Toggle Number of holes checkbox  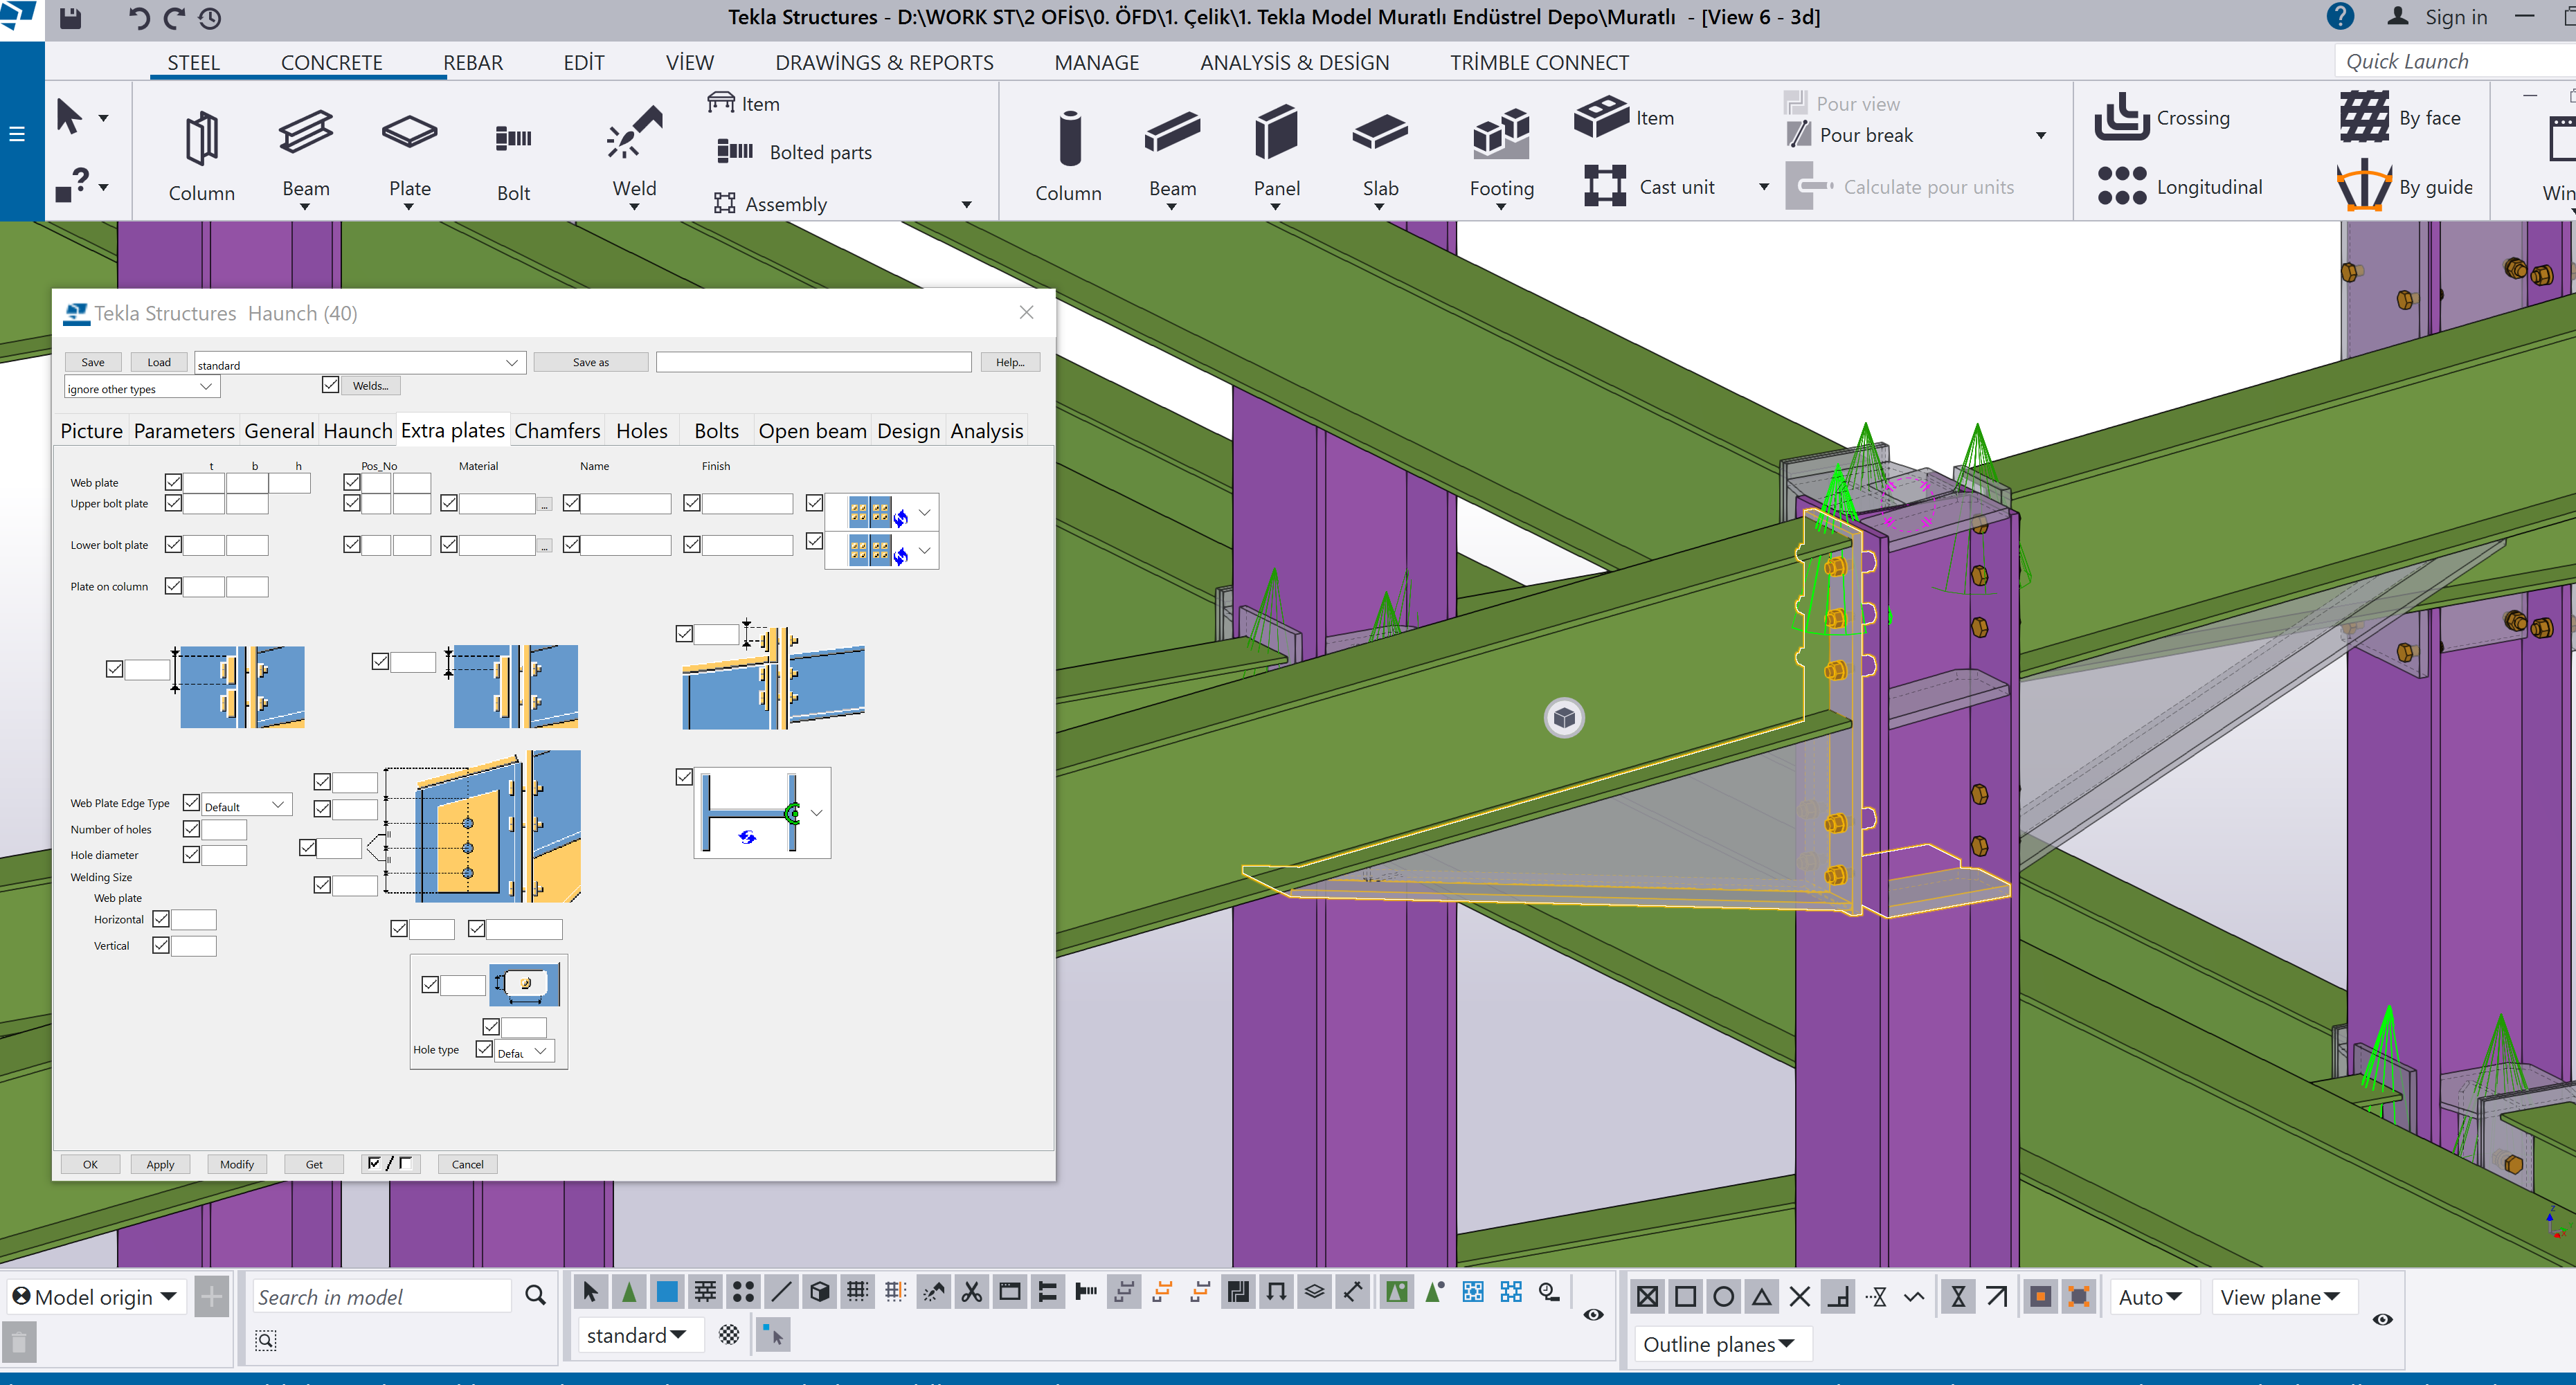point(191,829)
